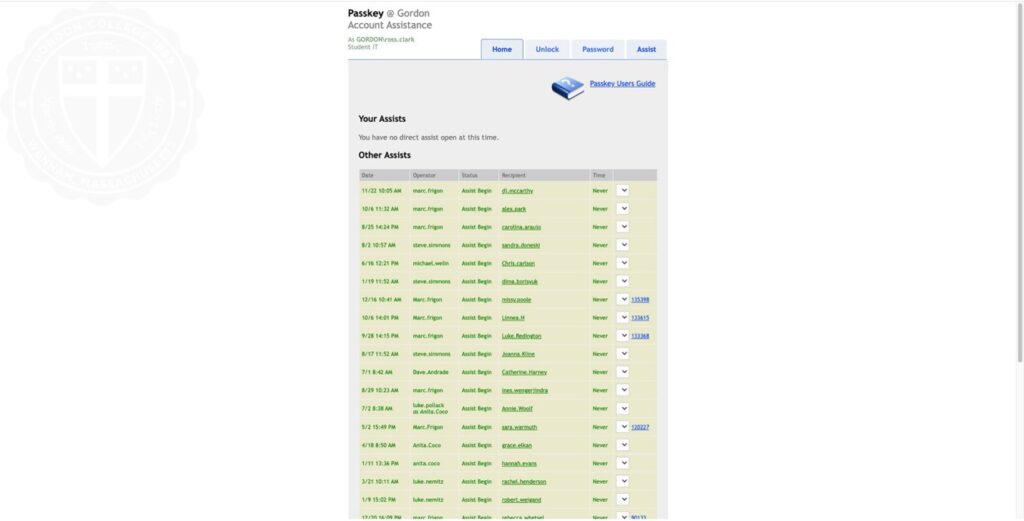Click the Passkey Users Guide book icon

[x=568, y=87]
